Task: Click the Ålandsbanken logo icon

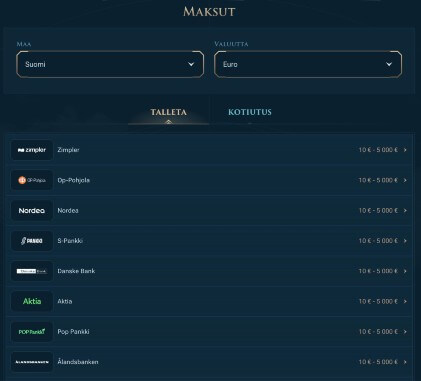Action: coord(32,362)
